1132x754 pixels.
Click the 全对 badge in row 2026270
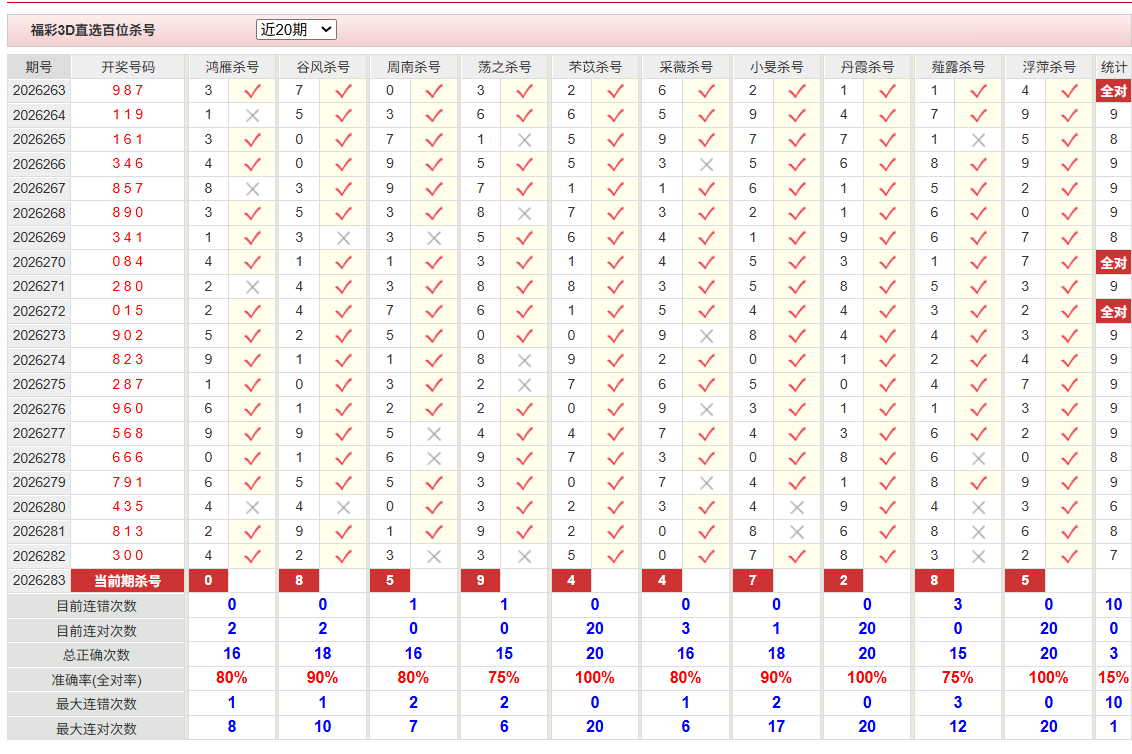point(1113,263)
